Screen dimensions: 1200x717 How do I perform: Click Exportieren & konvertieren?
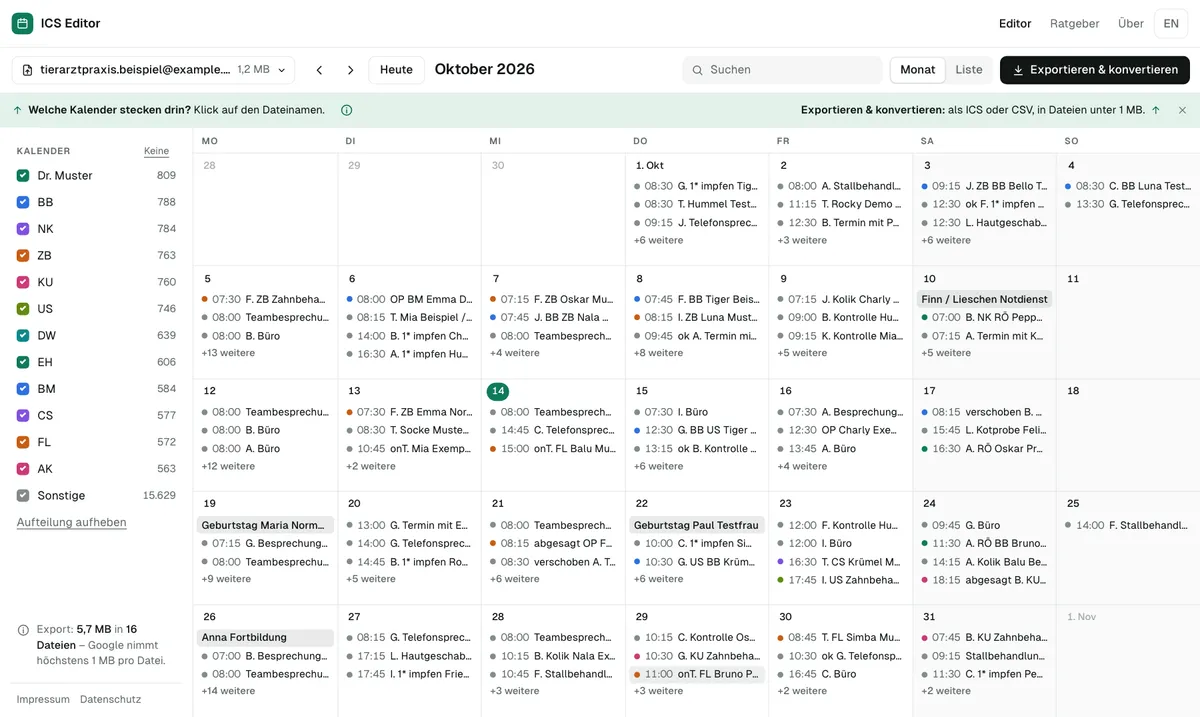[1095, 70]
